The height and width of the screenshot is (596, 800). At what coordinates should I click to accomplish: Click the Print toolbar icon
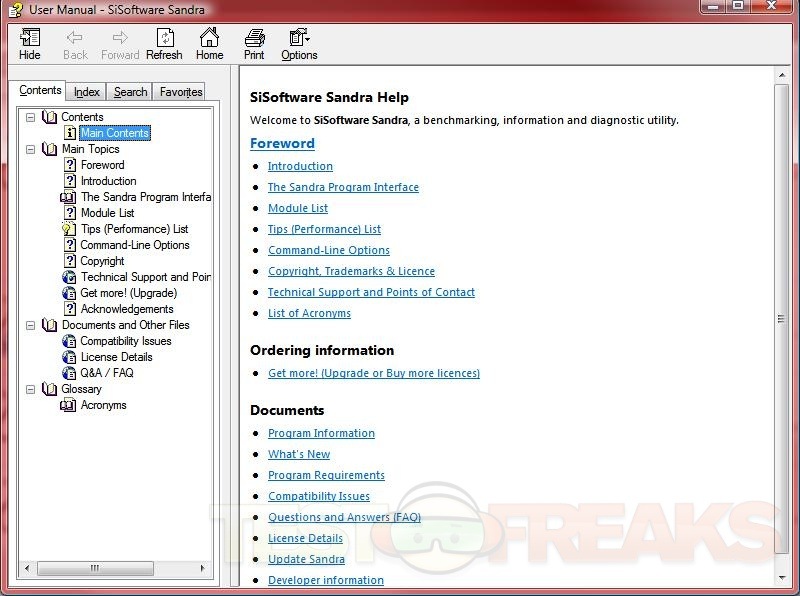point(254,38)
